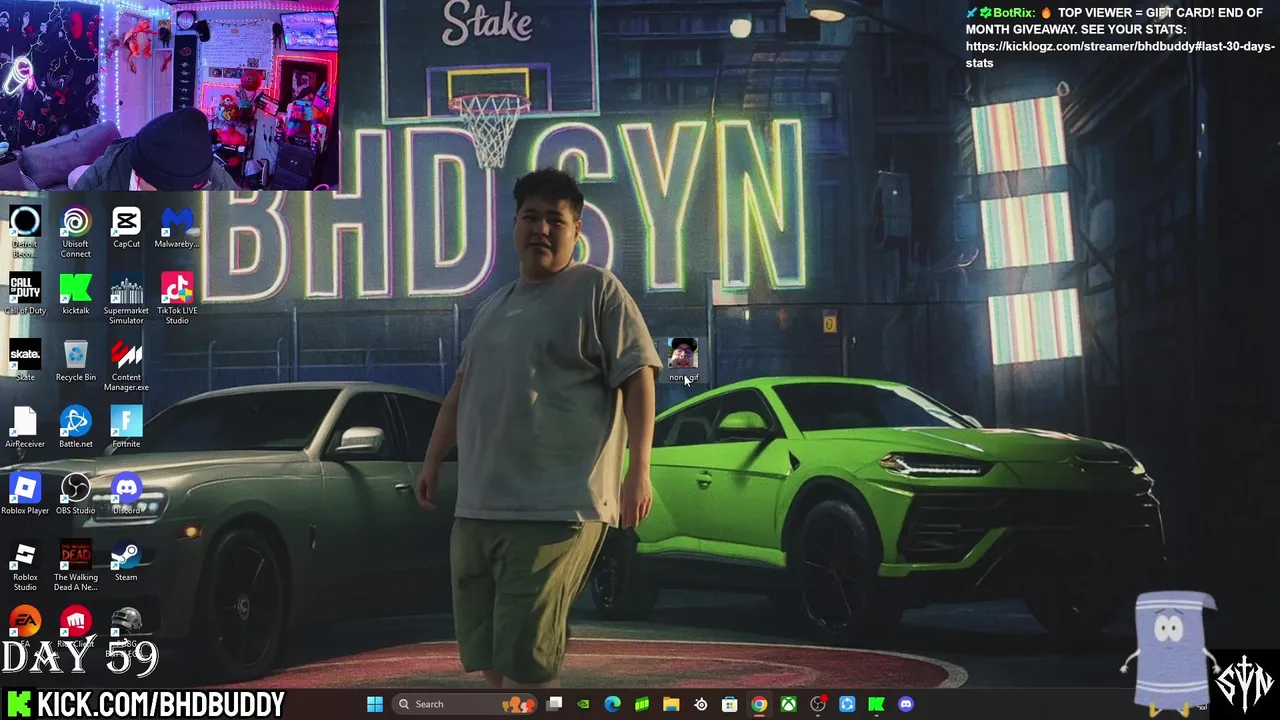Viewport: 1280px width, 720px height.
Task: Switch to the Kick app in the taskbar
Action: [x=876, y=704]
